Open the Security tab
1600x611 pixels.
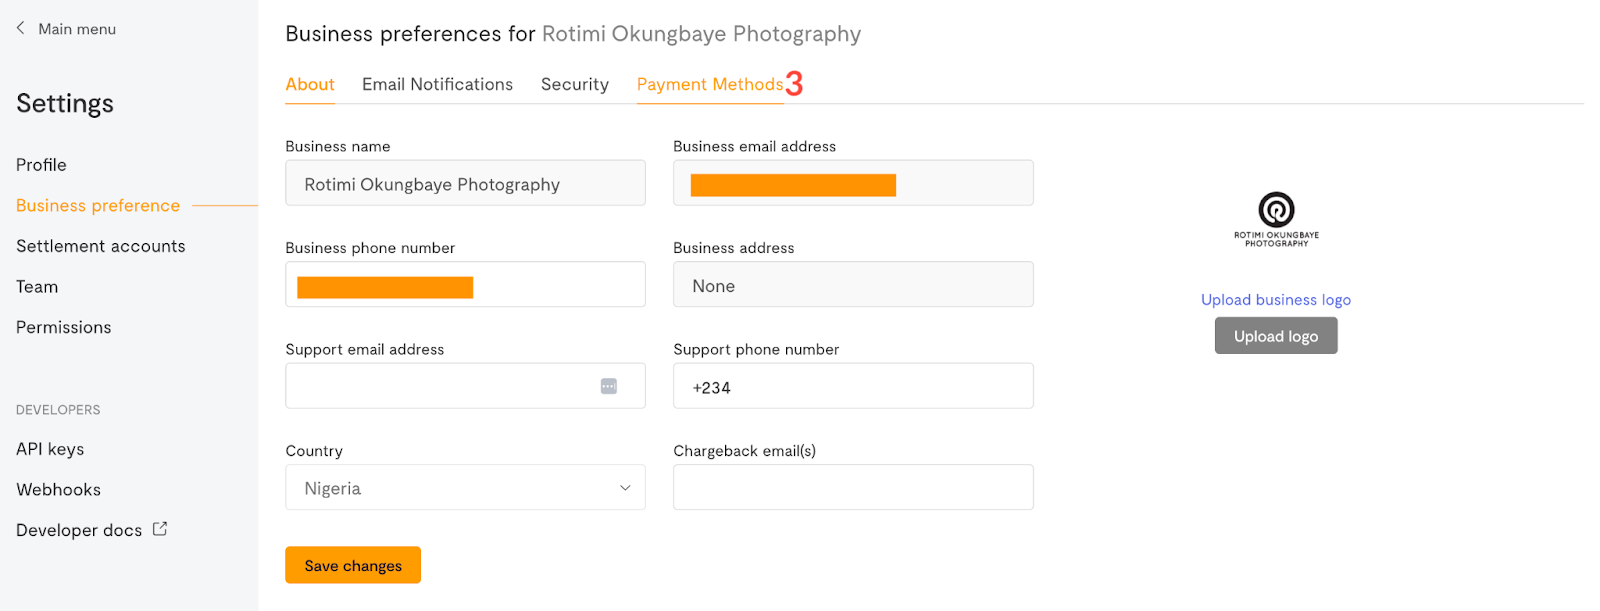click(574, 85)
